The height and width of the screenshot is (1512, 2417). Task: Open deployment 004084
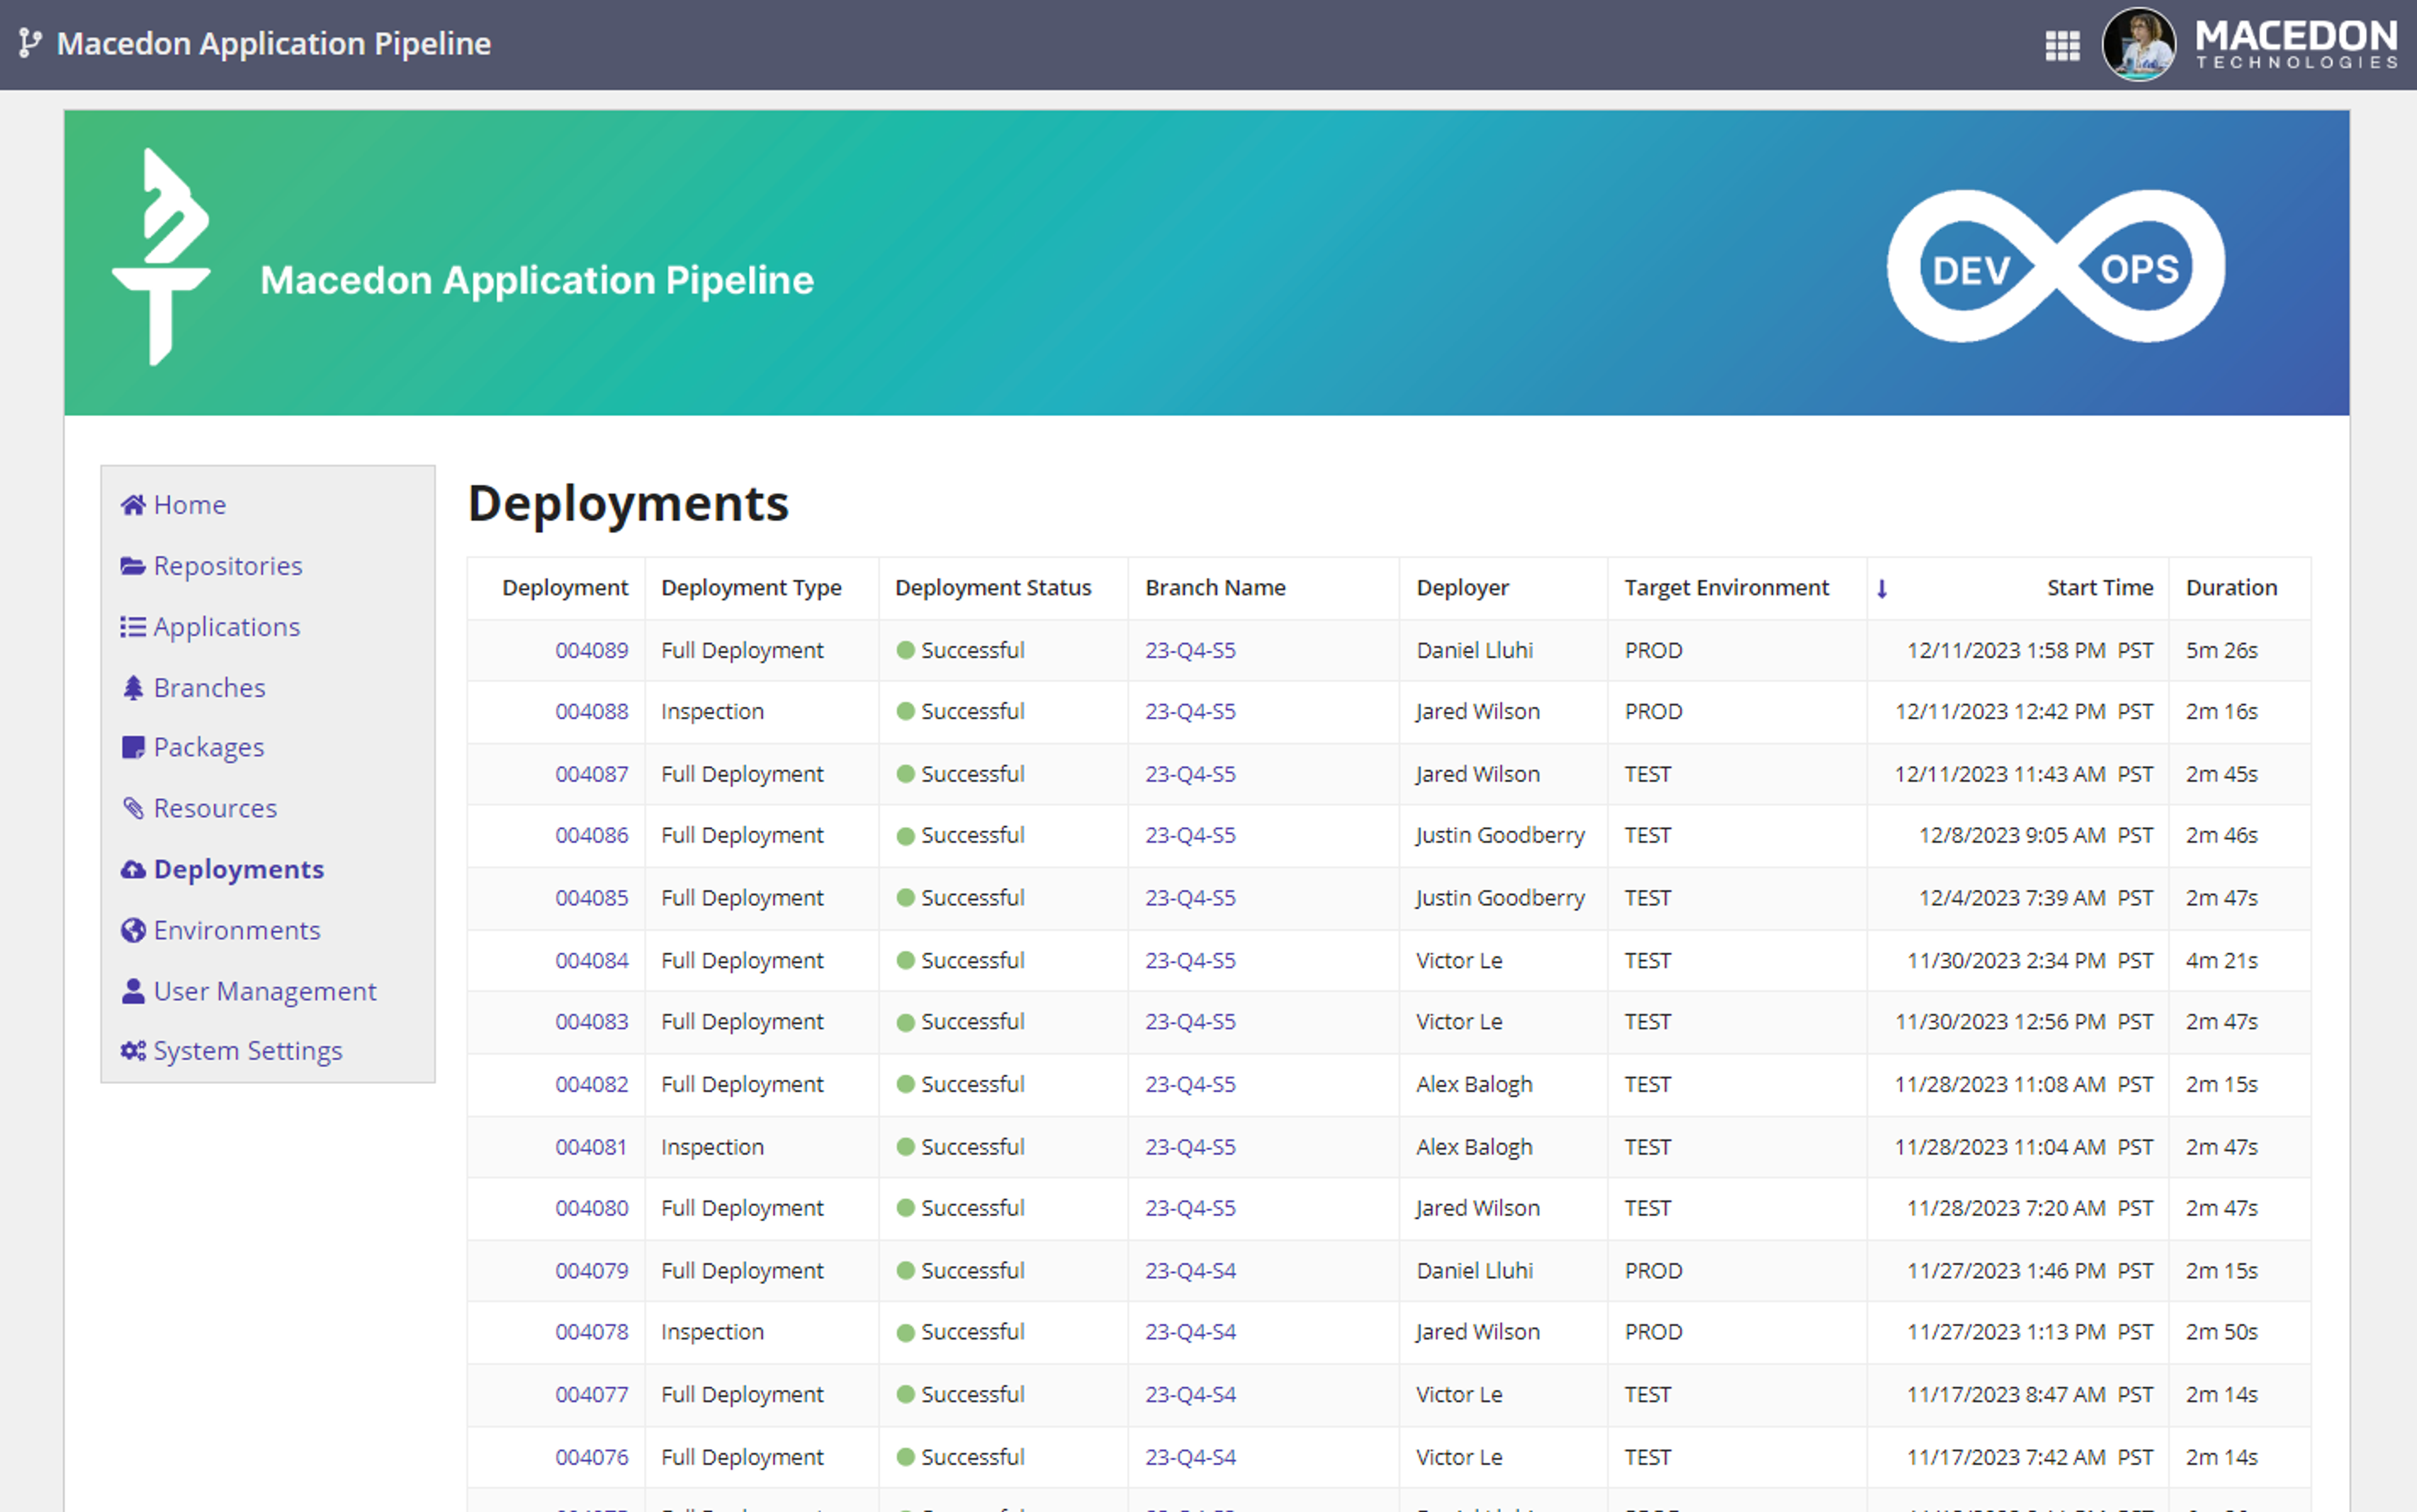click(592, 961)
